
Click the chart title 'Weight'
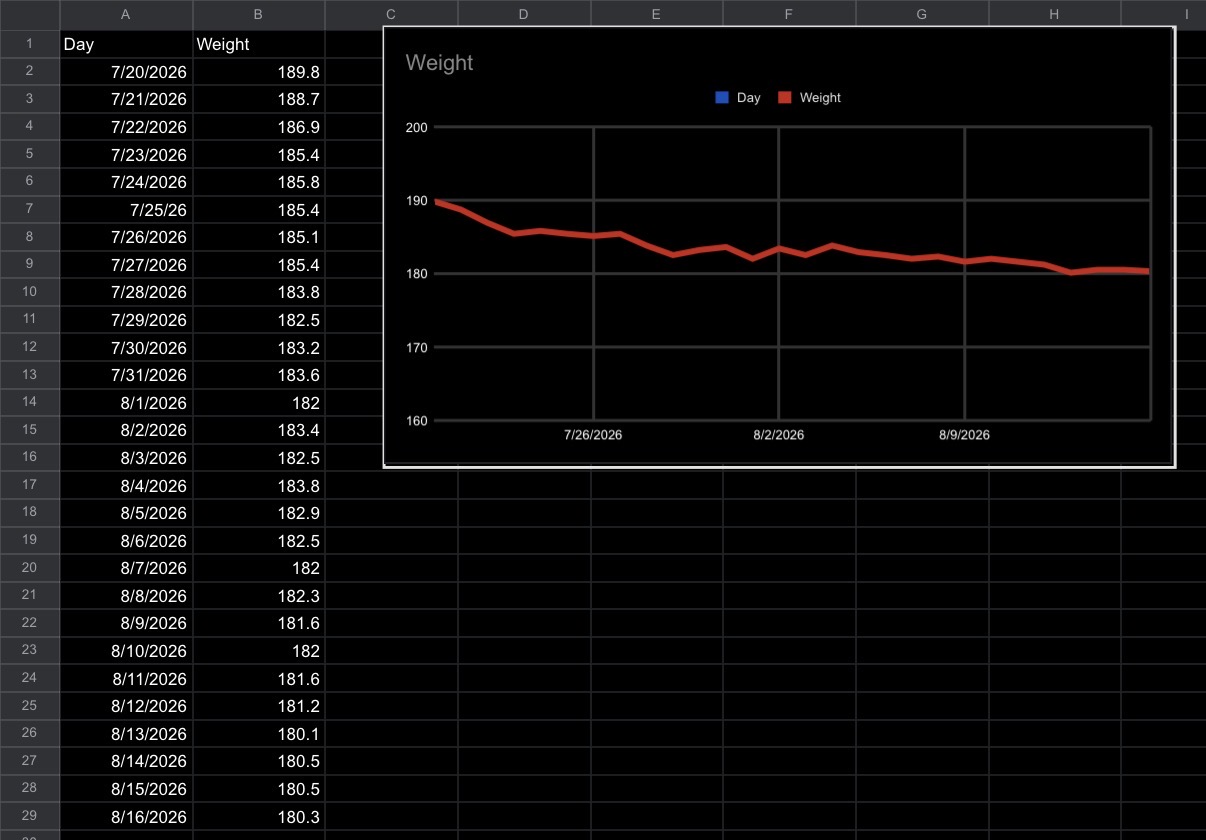439,63
